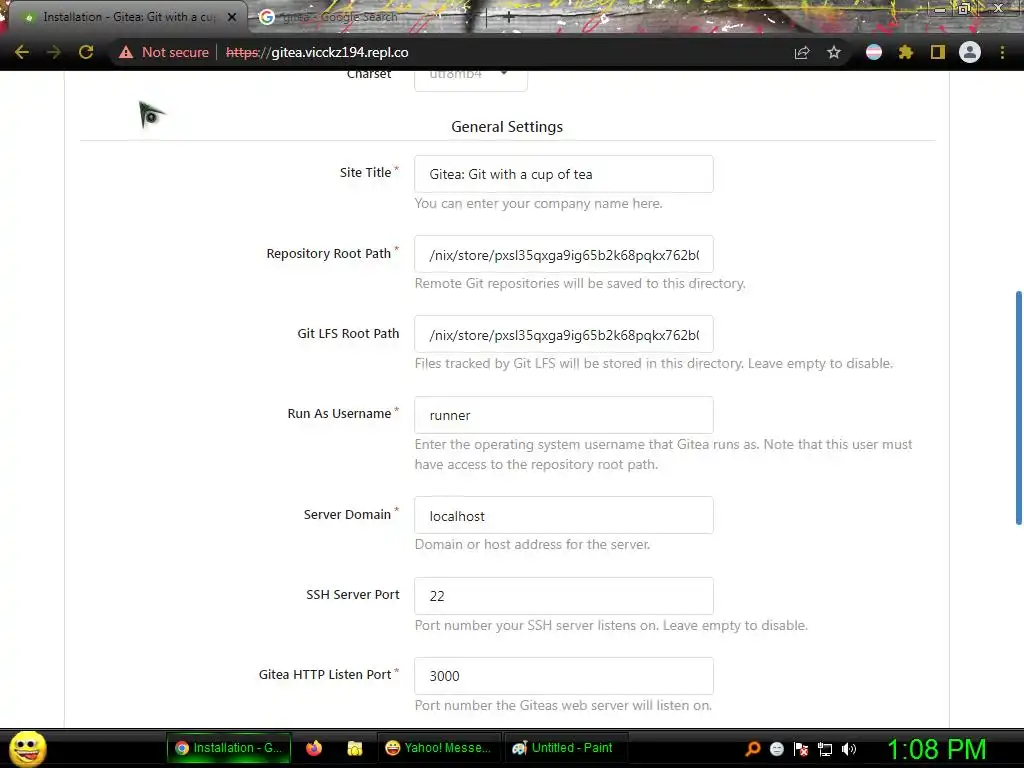Switch to Yahoo! Messenger taskbar item
This screenshot has width=1024, height=768.
click(438, 748)
